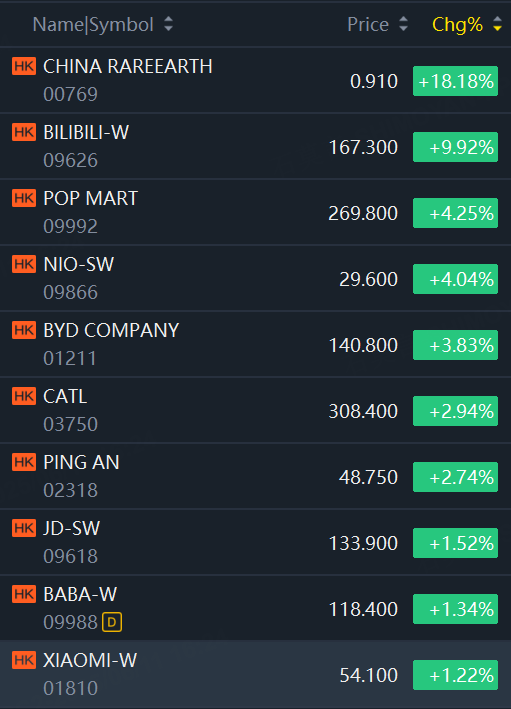
Task: Click HK market badge beside POP MART
Action: [24, 199]
